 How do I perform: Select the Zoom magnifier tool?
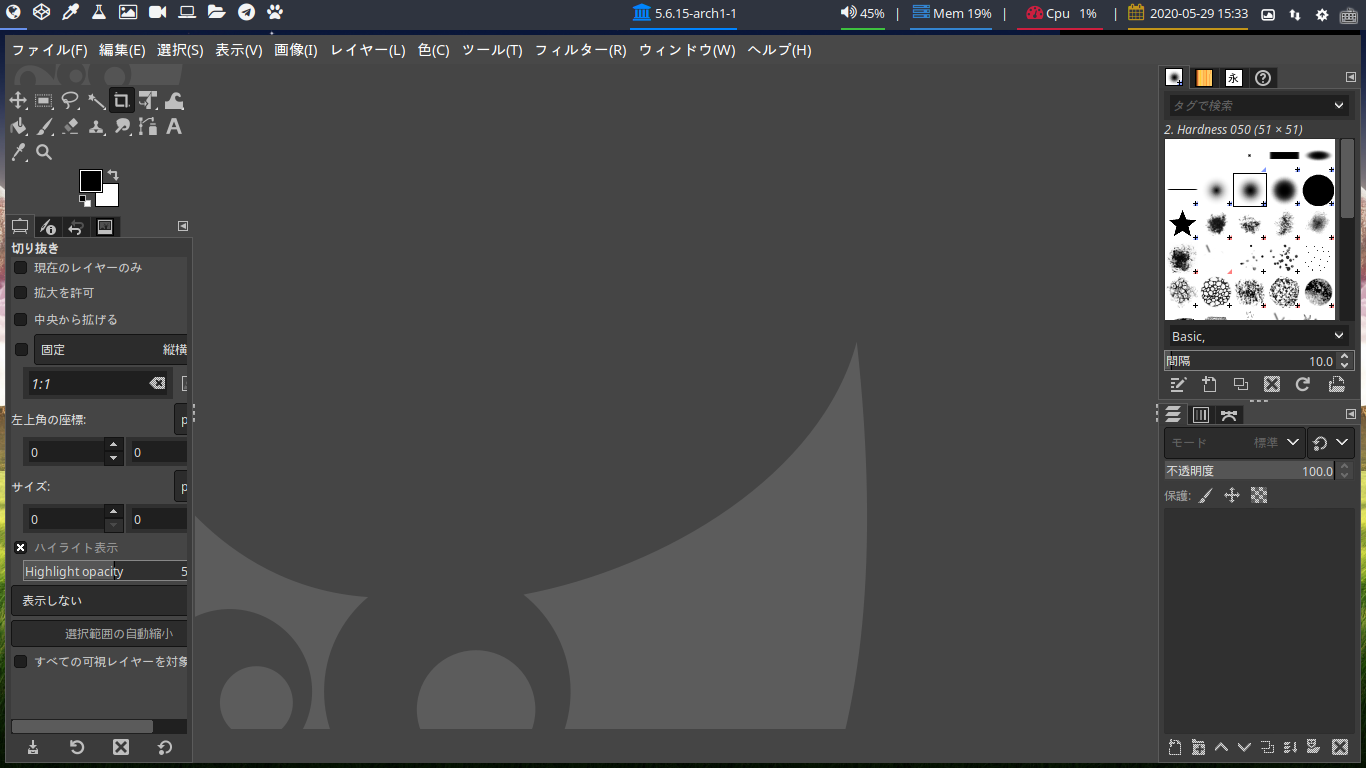(44, 152)
